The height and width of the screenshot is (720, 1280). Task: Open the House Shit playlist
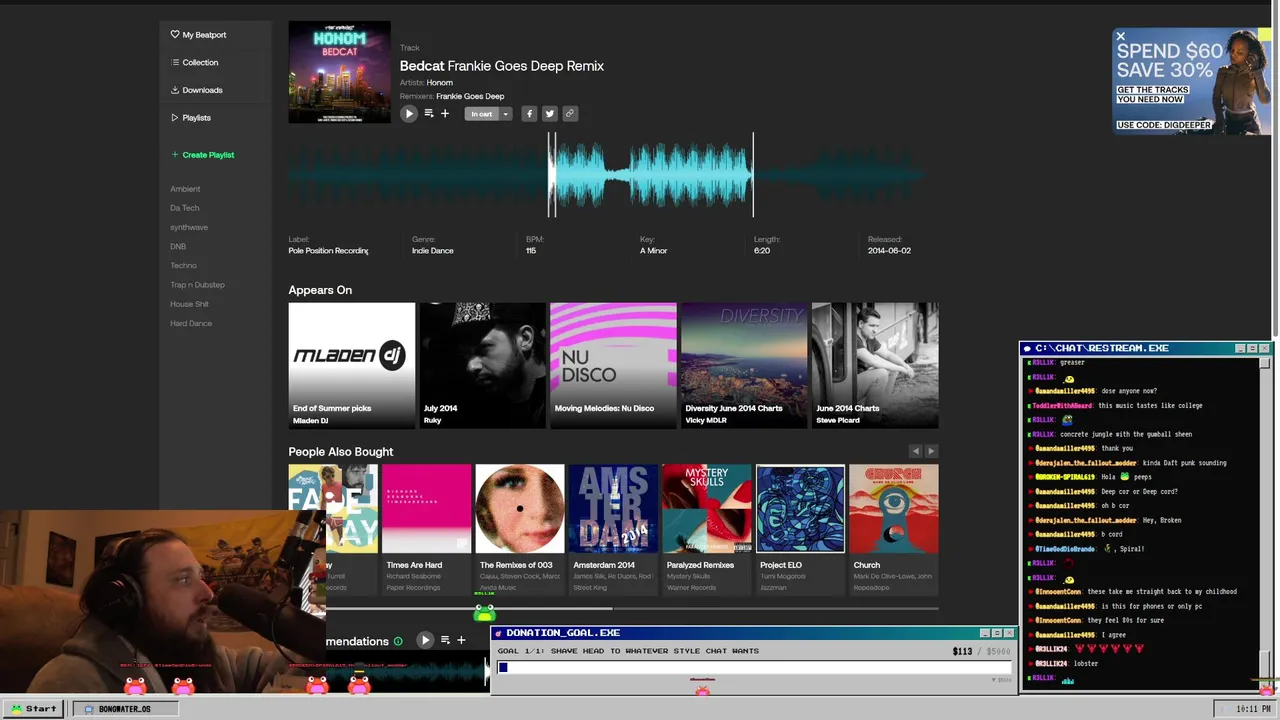(189, 304)
